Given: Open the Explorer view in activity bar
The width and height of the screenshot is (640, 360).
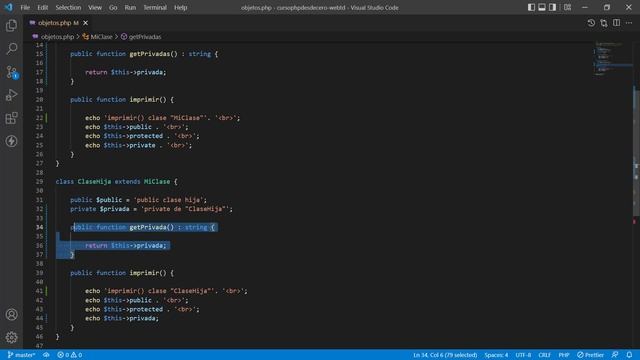Looking at the screenshot, I should 11,26.
